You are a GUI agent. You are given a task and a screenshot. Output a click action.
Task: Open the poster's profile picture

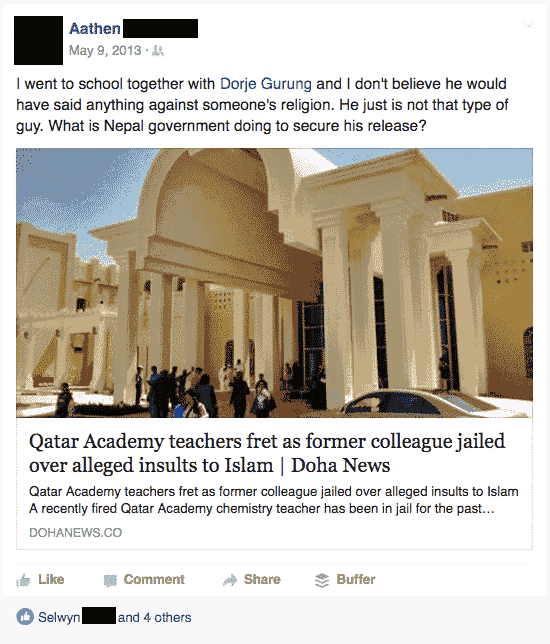[x=39, y=40]
